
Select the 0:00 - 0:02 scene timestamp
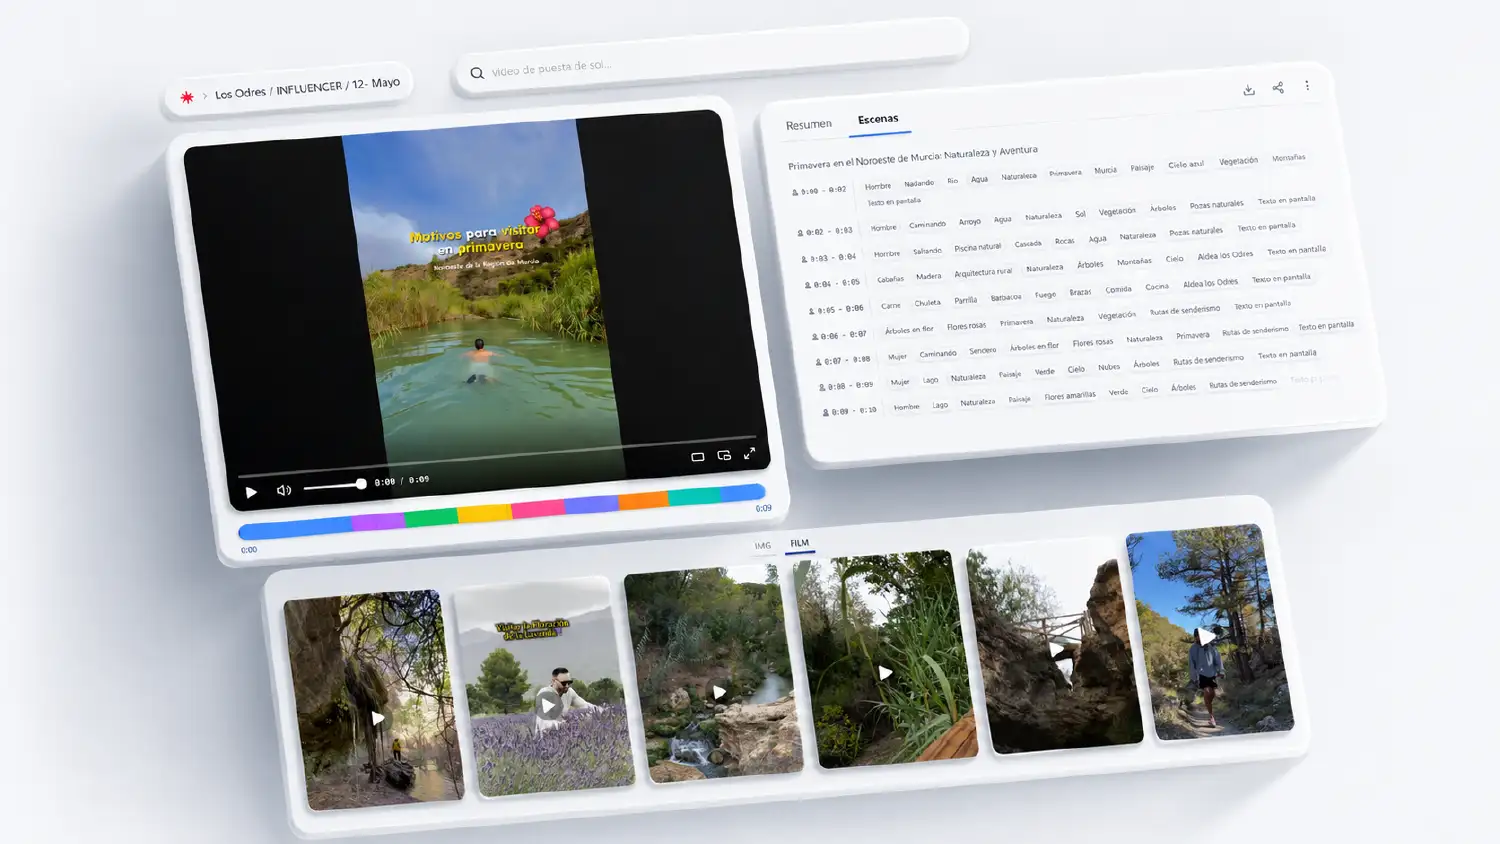click(x=820, y=190)
